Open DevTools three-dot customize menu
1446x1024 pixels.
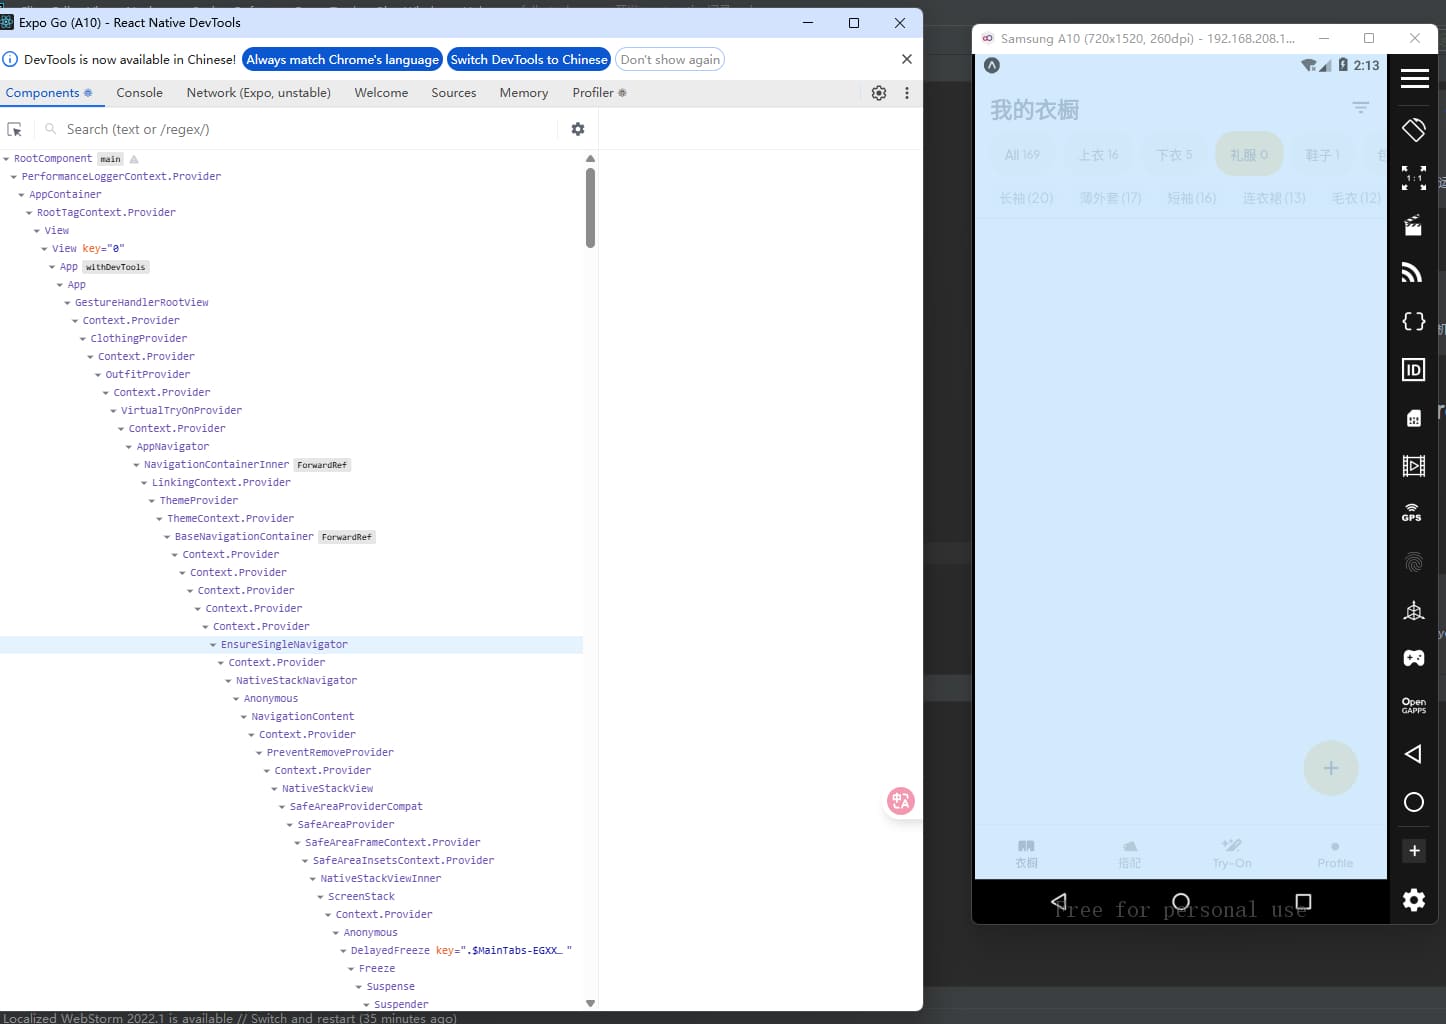(907, 93)
